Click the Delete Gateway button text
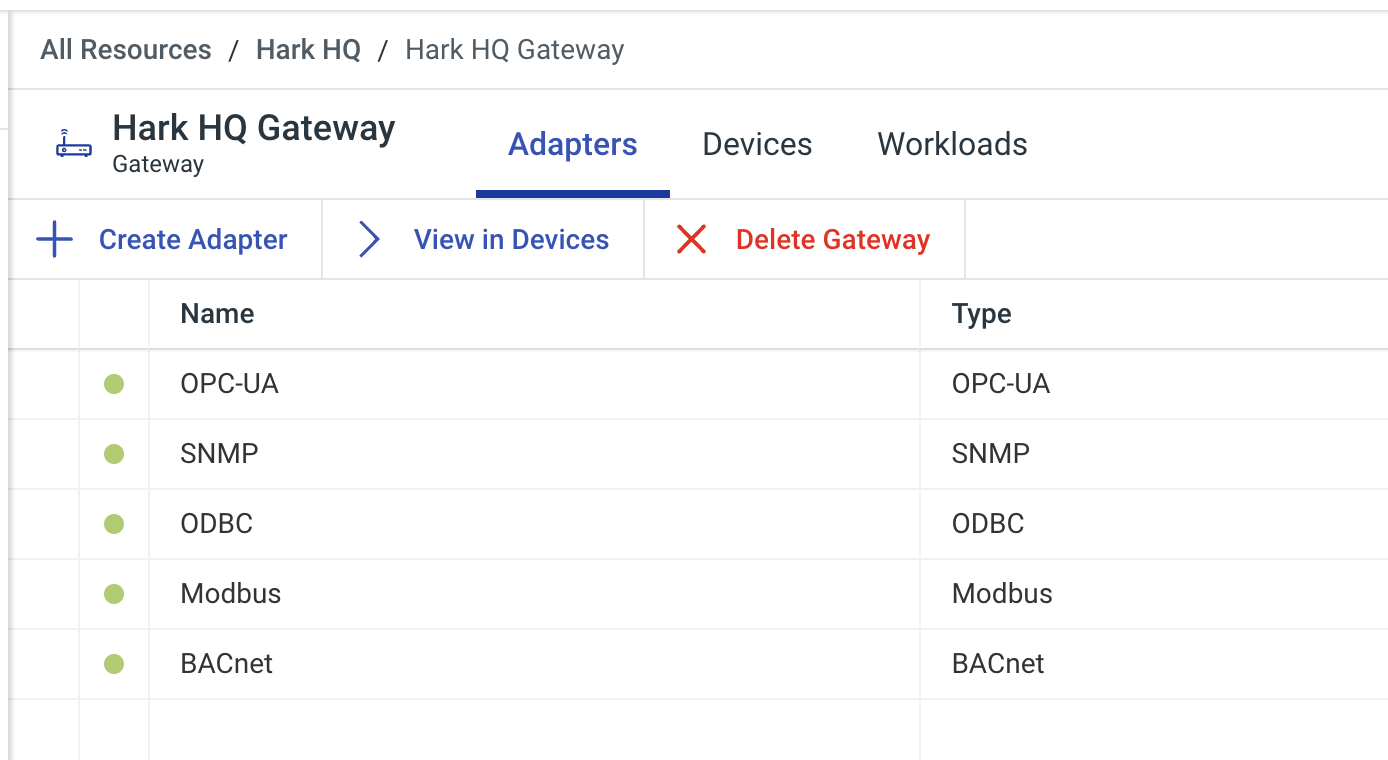 pos(833,240)
